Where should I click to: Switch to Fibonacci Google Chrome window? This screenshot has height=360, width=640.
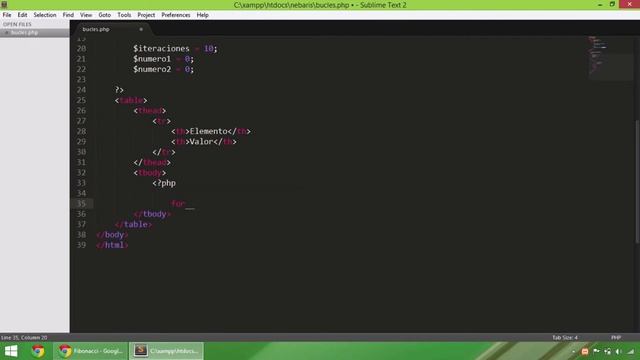(91, 351)
